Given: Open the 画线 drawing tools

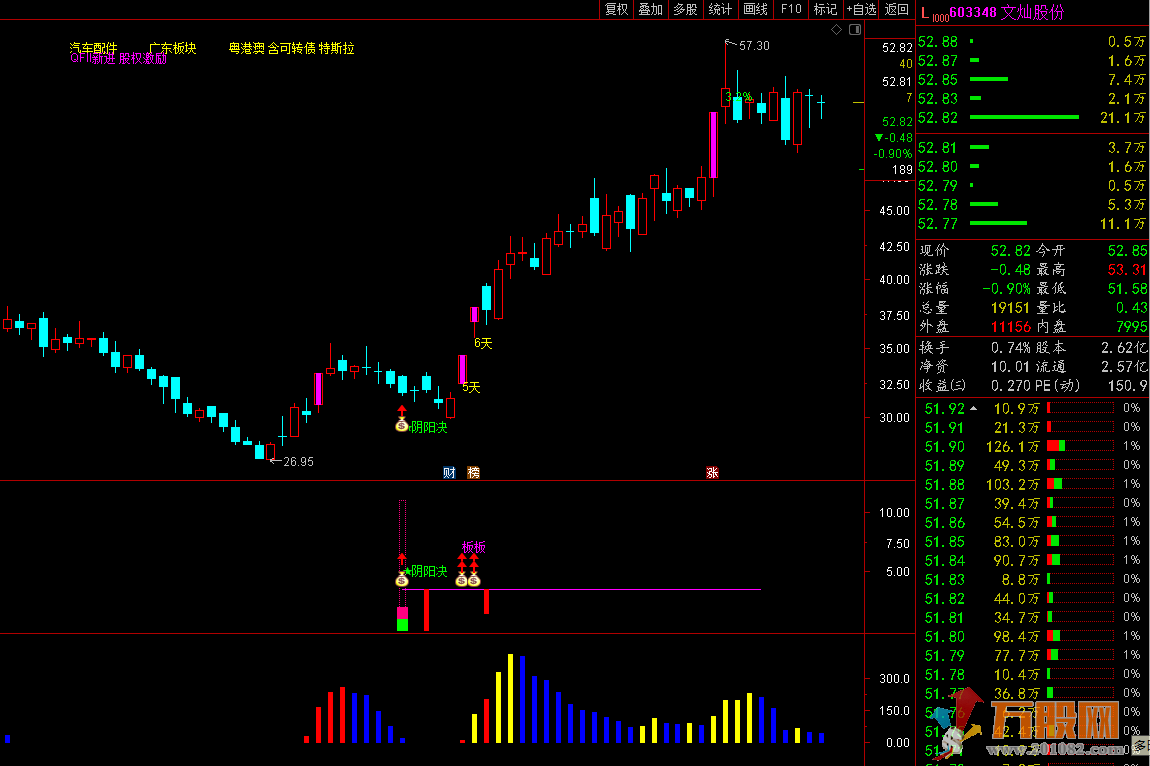Looking at the screenshot, I should pyautogui.click(x=755, y=9).
